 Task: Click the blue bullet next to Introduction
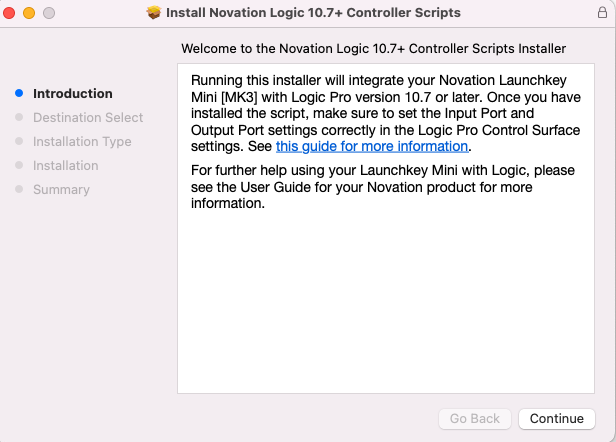[19, 93]
